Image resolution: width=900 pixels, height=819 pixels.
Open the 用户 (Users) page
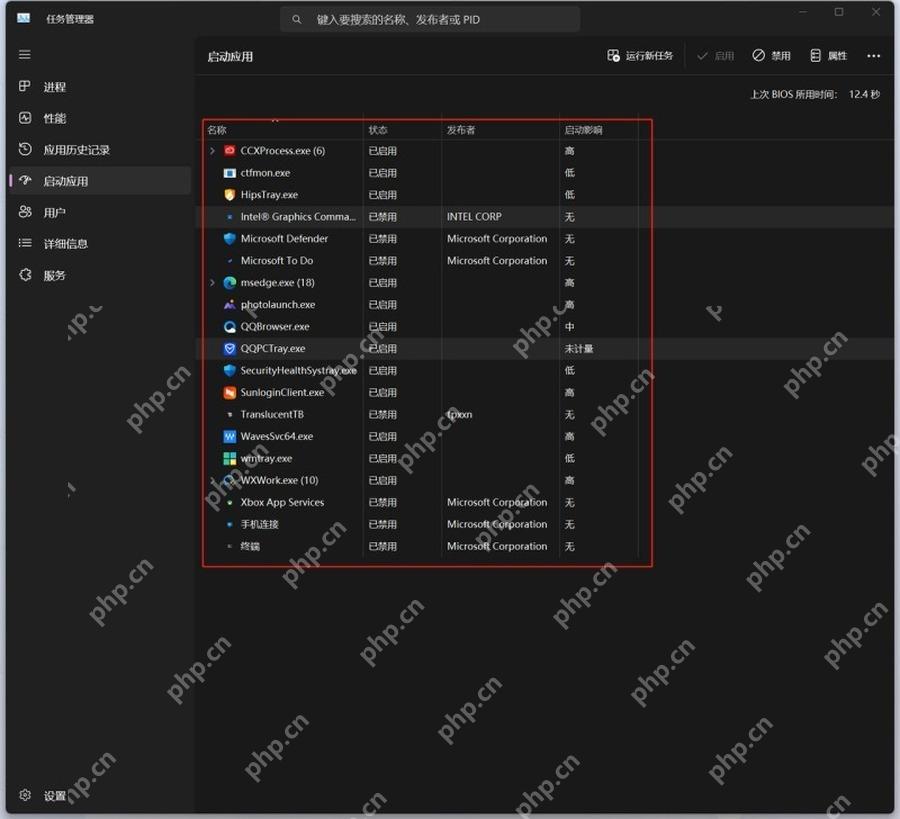pos(100,212)
